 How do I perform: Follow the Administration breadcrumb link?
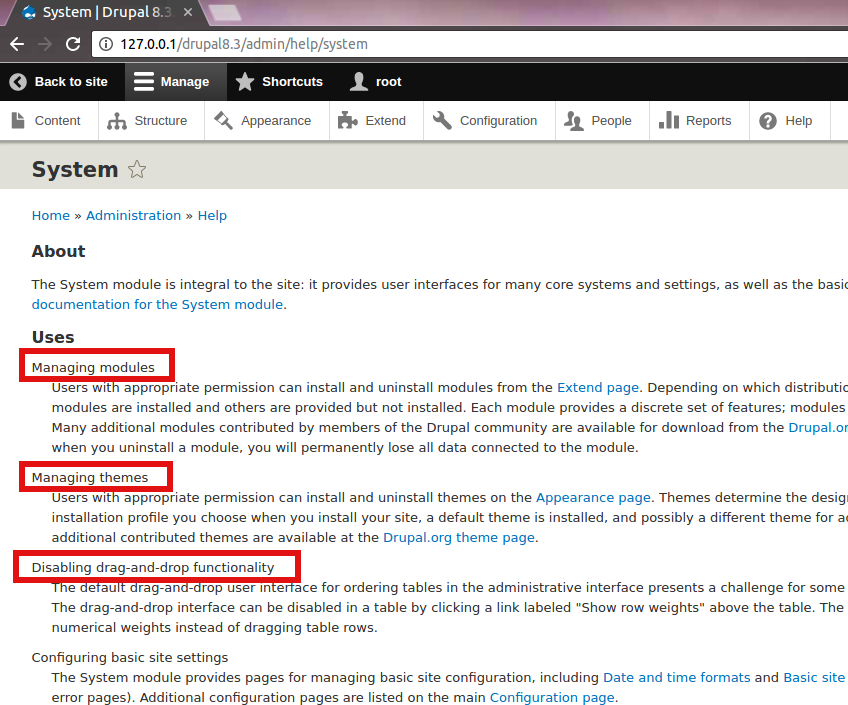click(134, 216)
